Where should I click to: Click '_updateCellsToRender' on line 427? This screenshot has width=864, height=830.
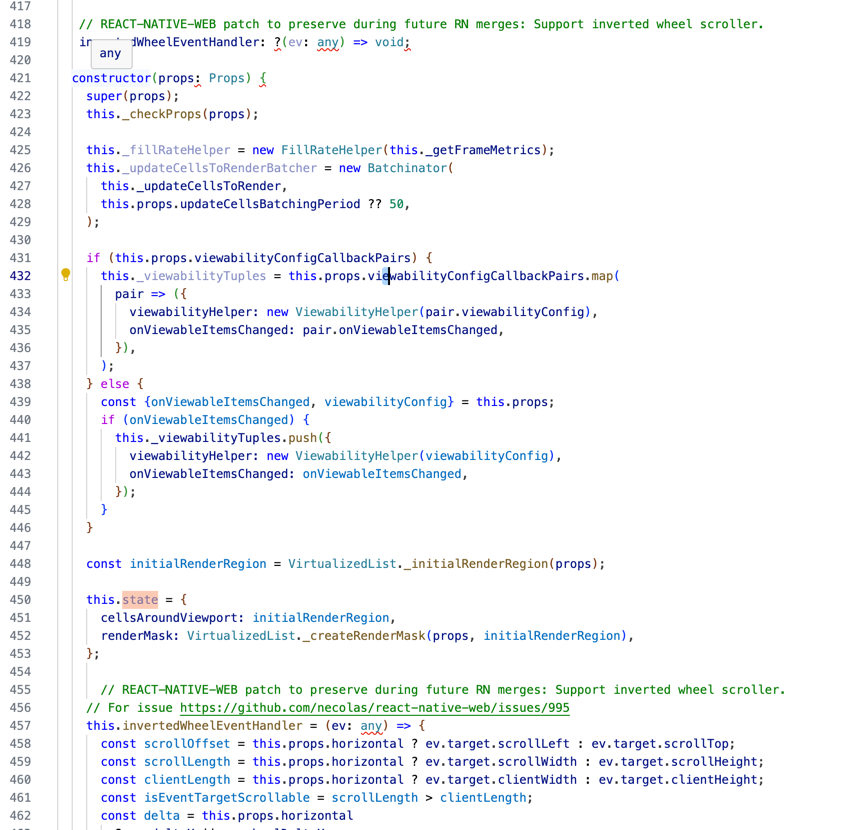coord(209,186)
